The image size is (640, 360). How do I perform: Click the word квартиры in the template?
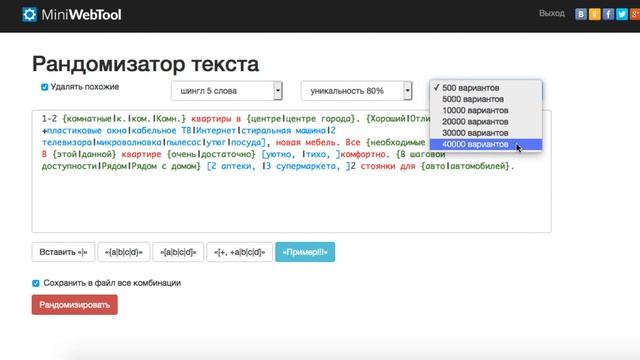click(211, 119)
